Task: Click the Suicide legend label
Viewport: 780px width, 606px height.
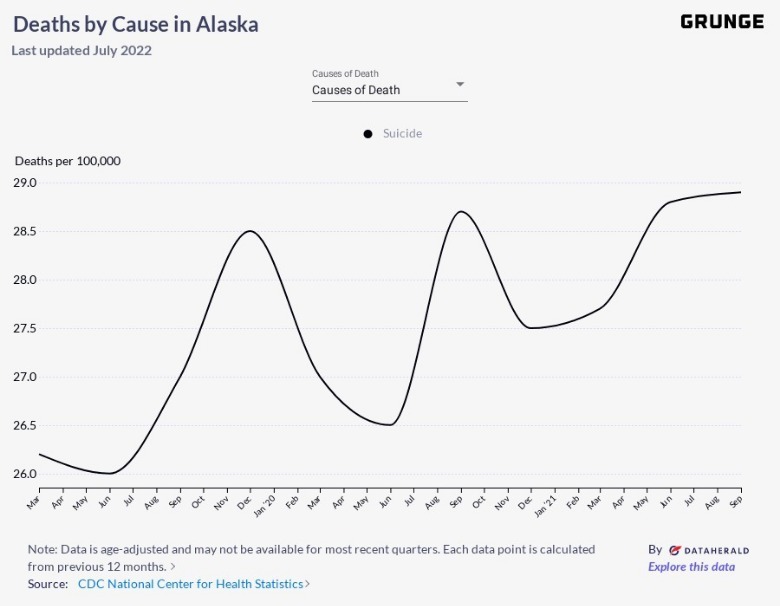Action: pyautogui.click(x=402, y=134)
